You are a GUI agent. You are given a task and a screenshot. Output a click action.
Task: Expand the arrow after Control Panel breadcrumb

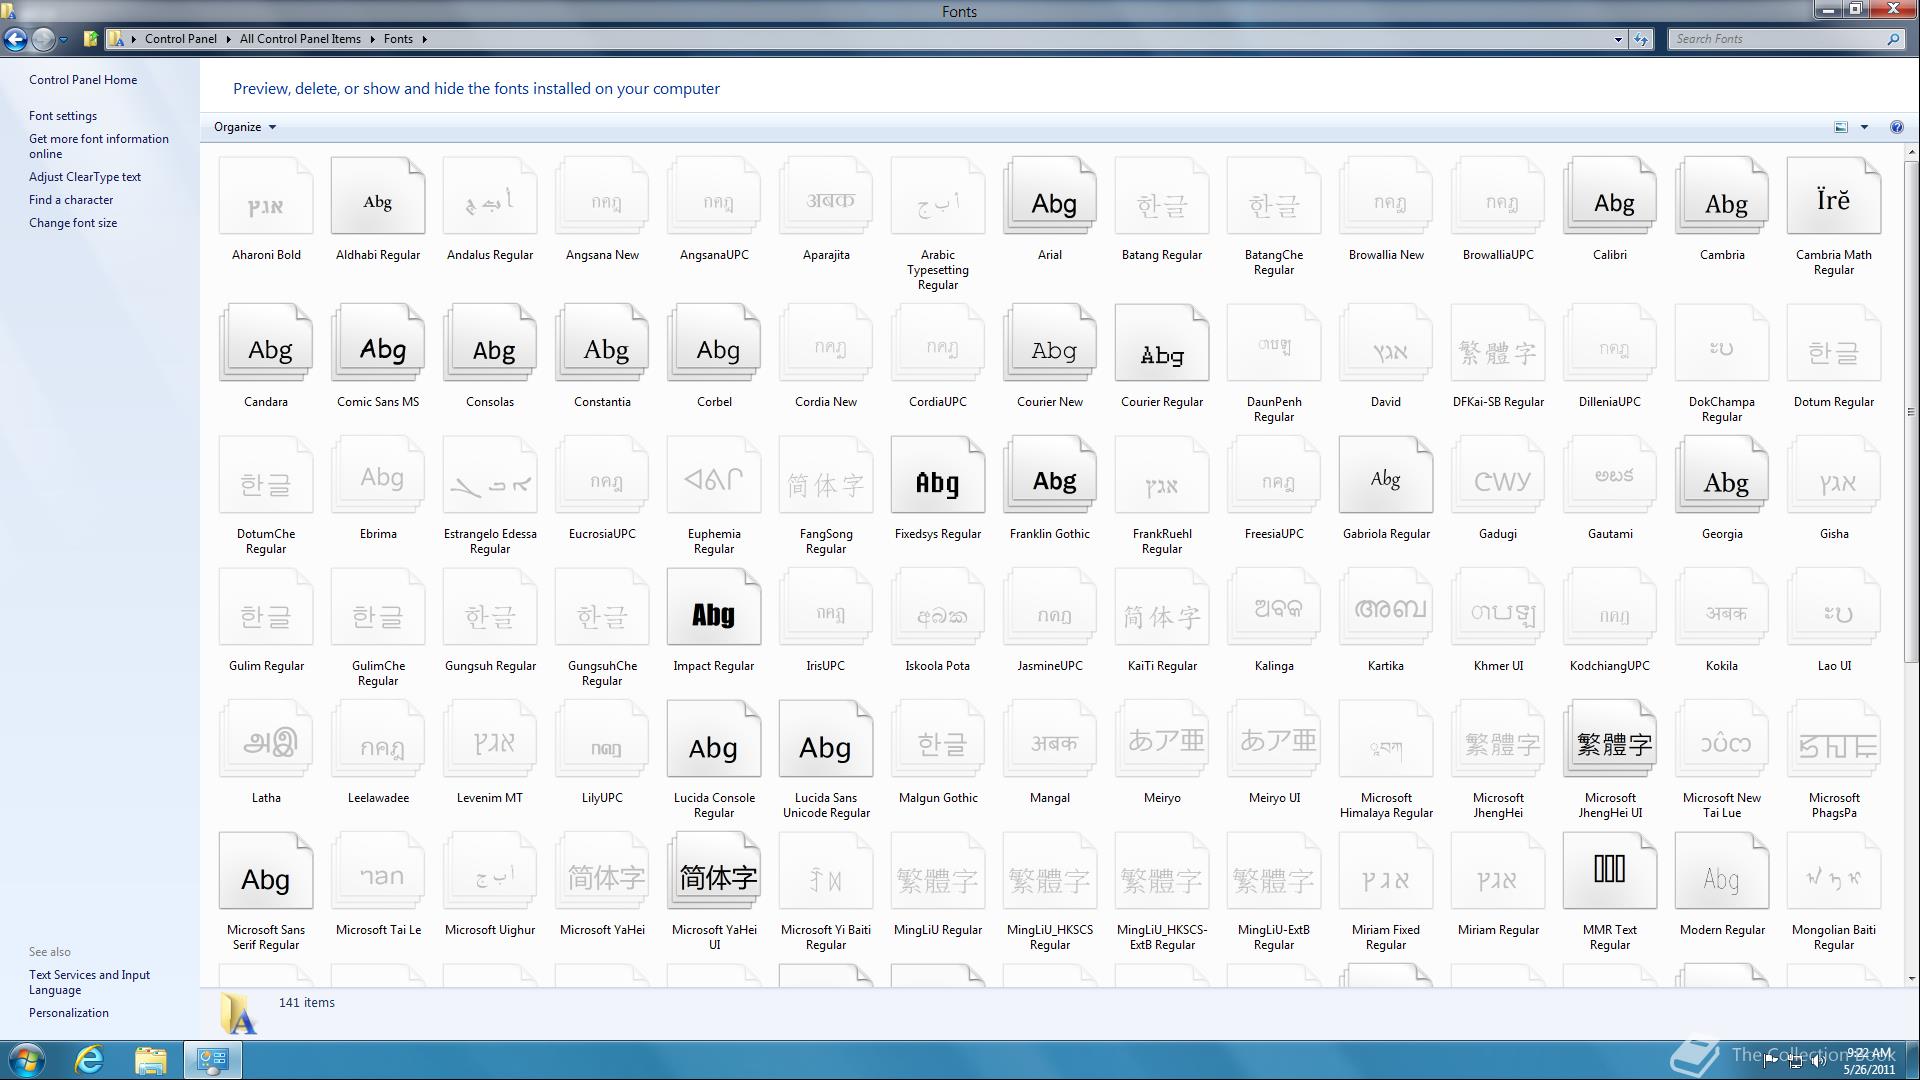pos(229,39)
